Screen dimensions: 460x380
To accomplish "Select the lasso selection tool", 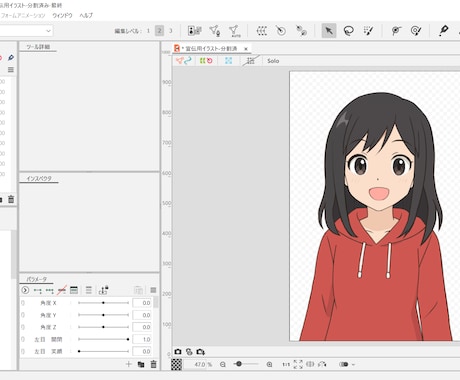I will pos(349,31).
